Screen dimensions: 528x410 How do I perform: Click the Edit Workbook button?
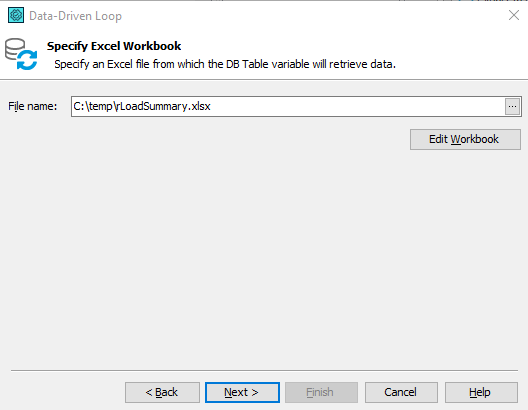point(465,139)
